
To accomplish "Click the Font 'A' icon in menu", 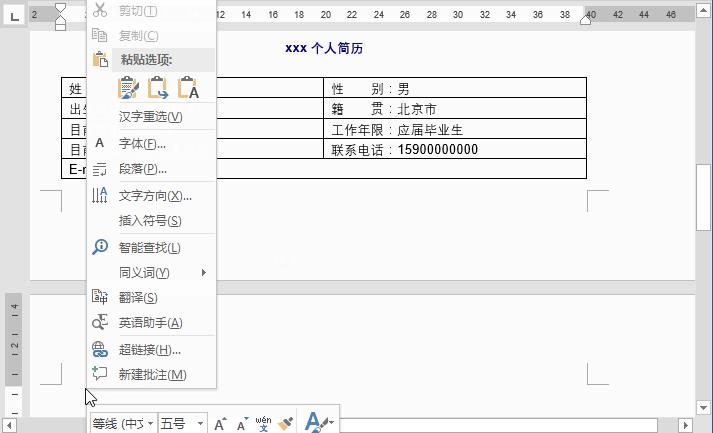I will [x=100, y=143].
